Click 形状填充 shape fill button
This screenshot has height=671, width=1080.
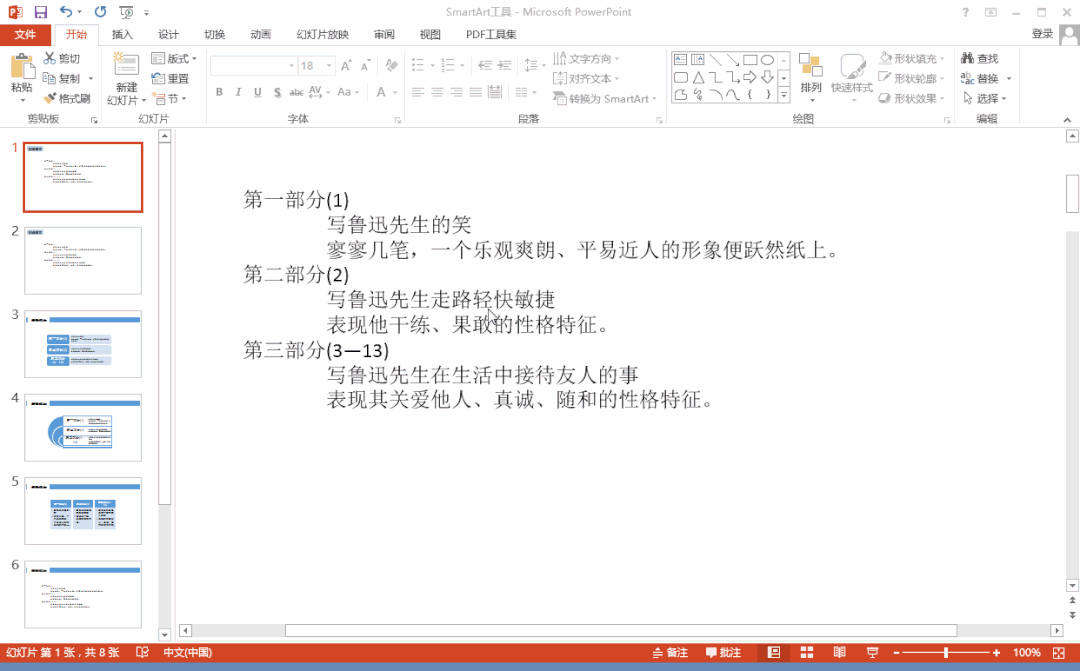(x=912, y=59)
